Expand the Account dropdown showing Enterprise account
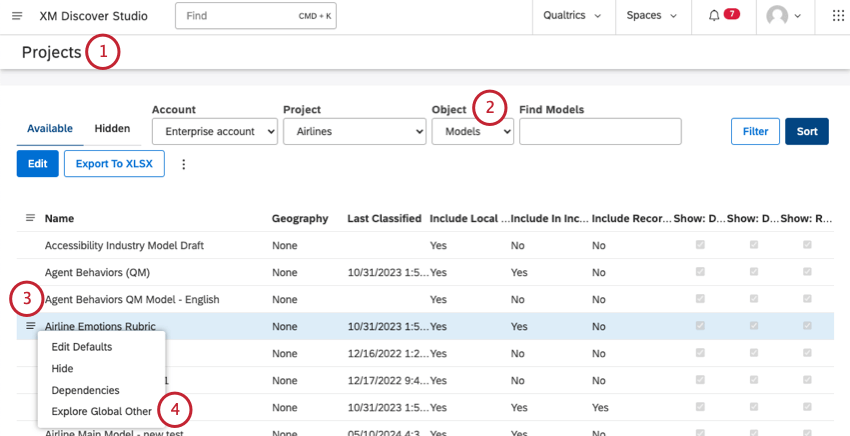The image size is (850, 436). 215,131
